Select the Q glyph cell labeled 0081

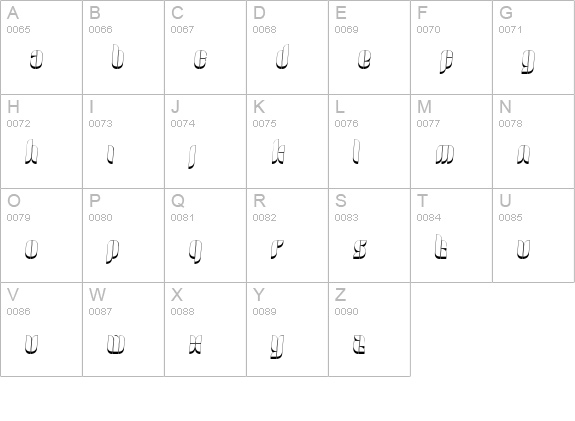[205, 235]
